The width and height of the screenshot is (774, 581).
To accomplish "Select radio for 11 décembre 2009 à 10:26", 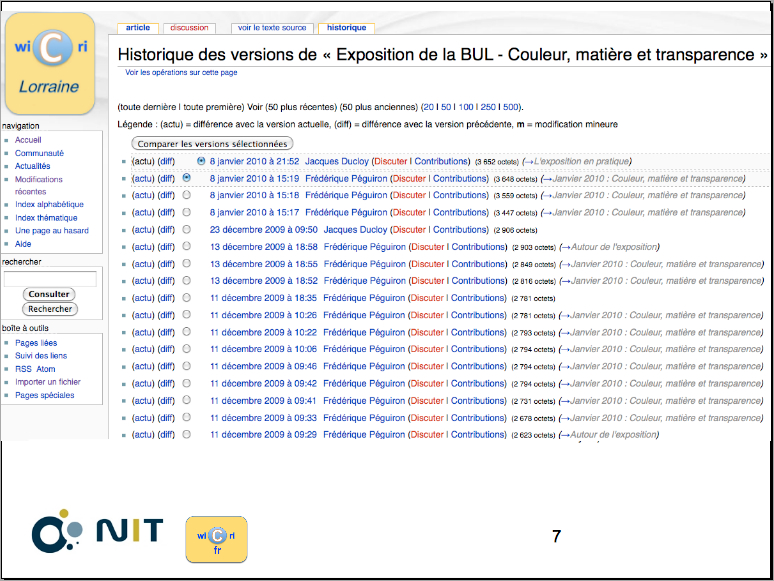I will coord(187,314).
